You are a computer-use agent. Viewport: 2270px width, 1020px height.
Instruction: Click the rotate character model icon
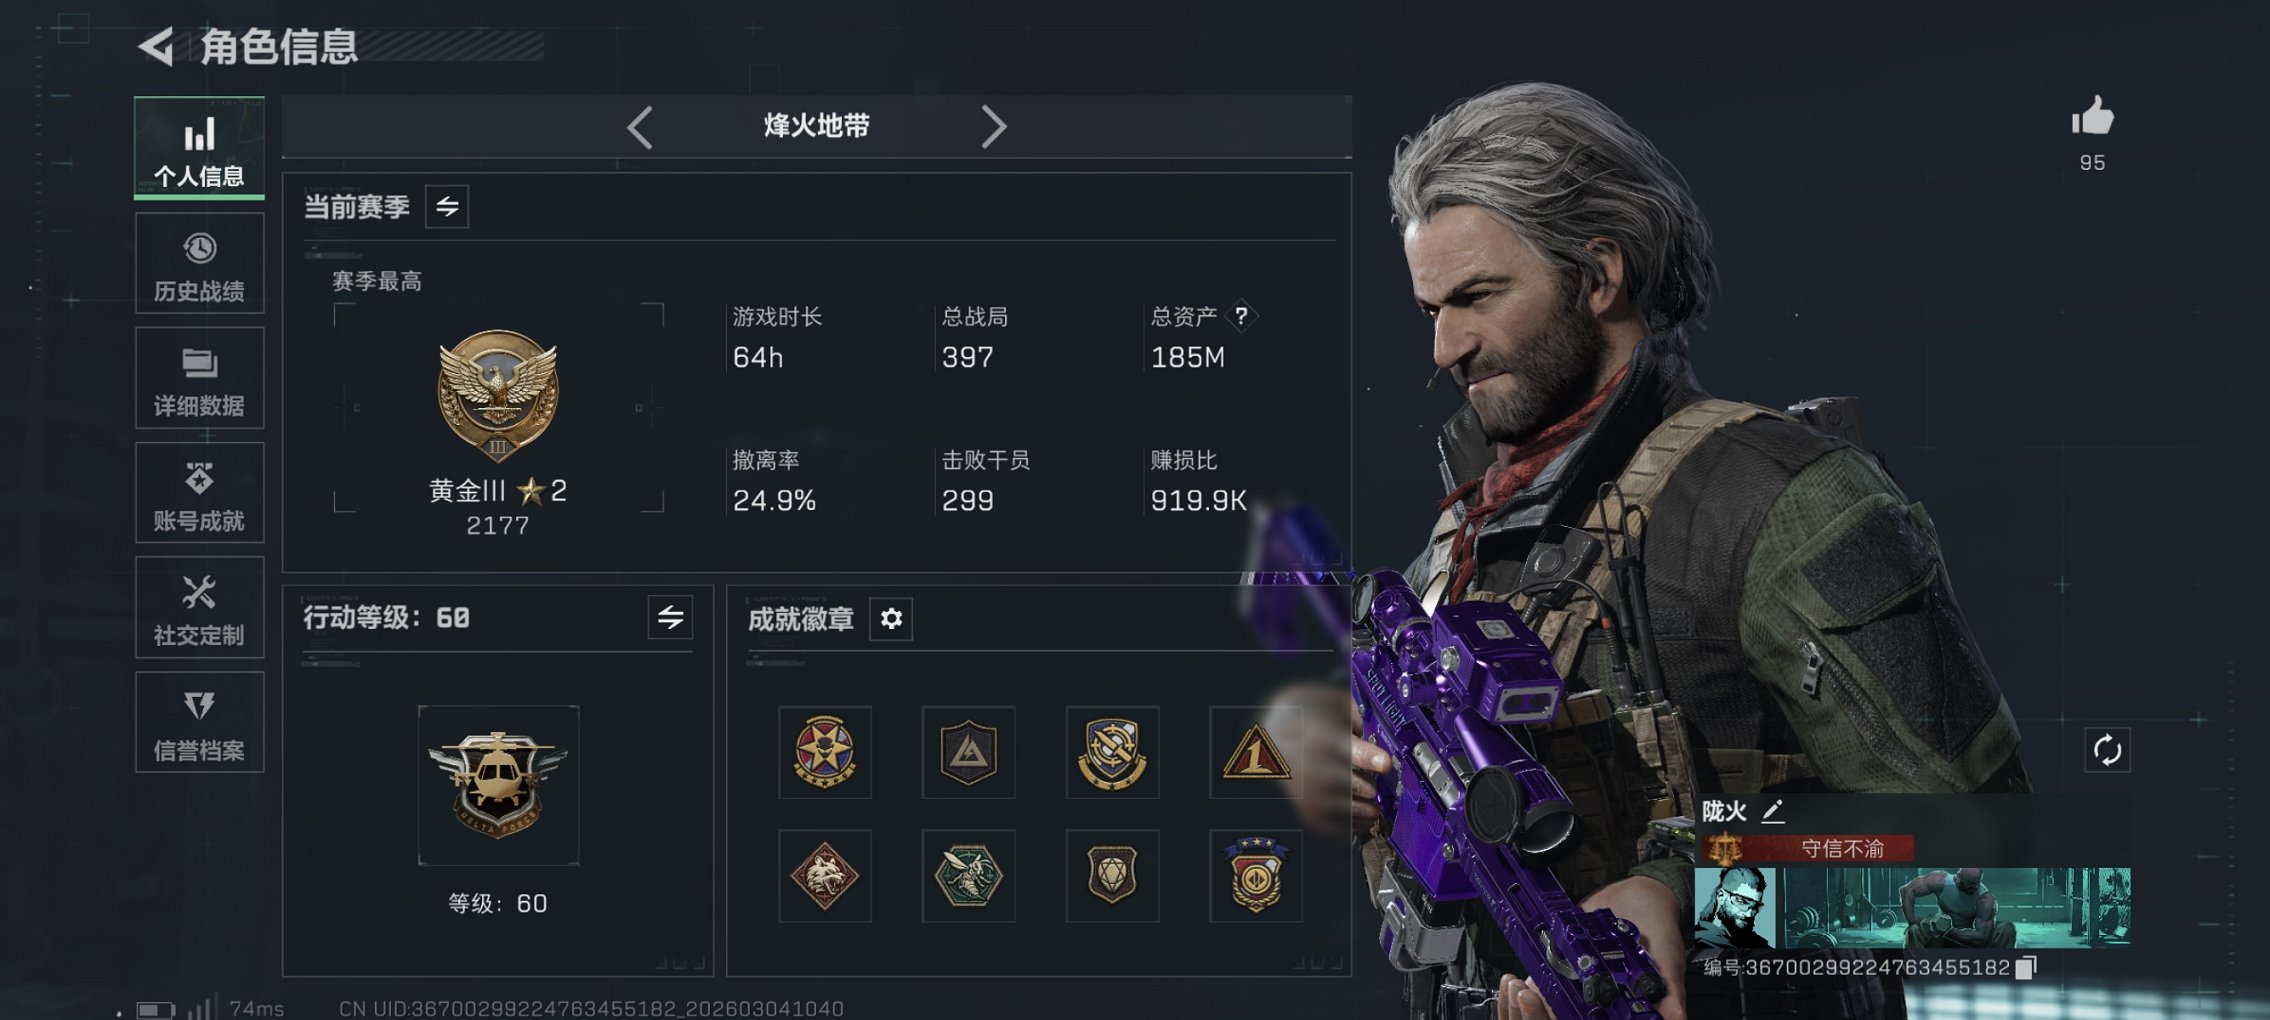coord(2107,750)
